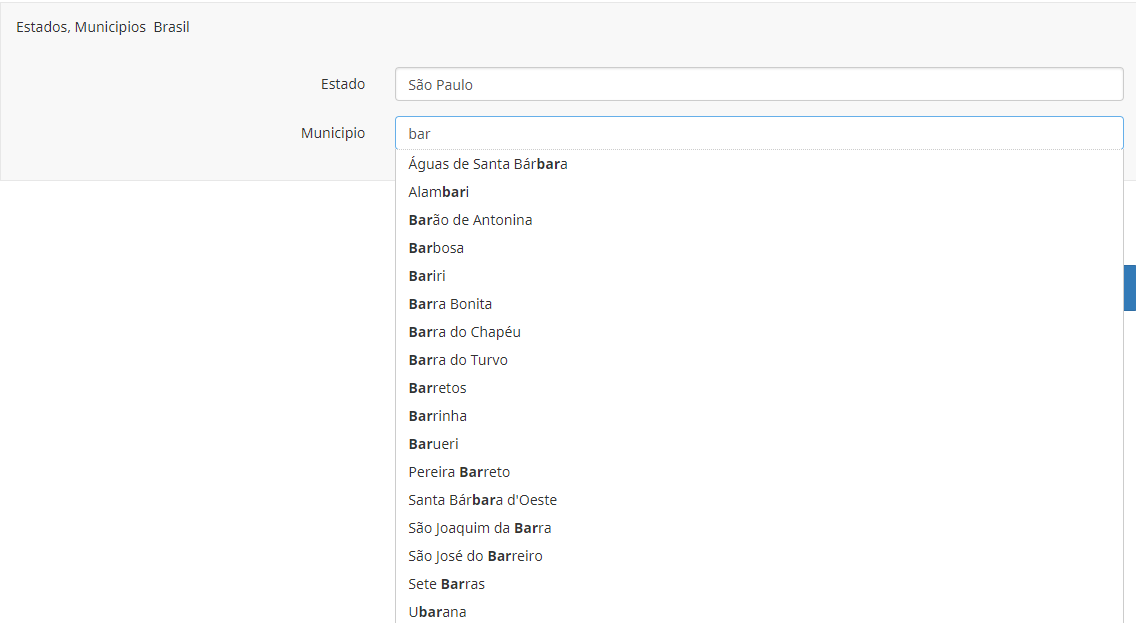Select Santa Bárbara d'Oeste option
The width and height of the screenshot is (1136, 623).
(482, 500)
